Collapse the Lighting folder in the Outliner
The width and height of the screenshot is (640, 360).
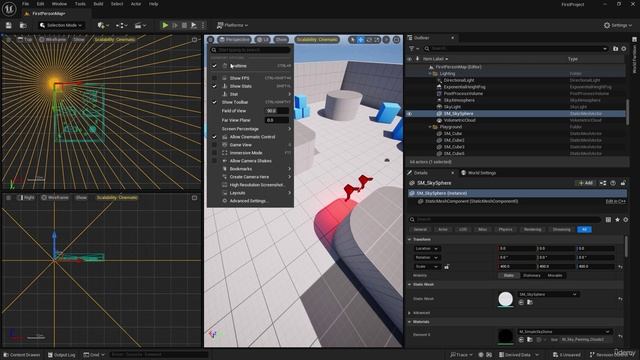coord(430,74)
